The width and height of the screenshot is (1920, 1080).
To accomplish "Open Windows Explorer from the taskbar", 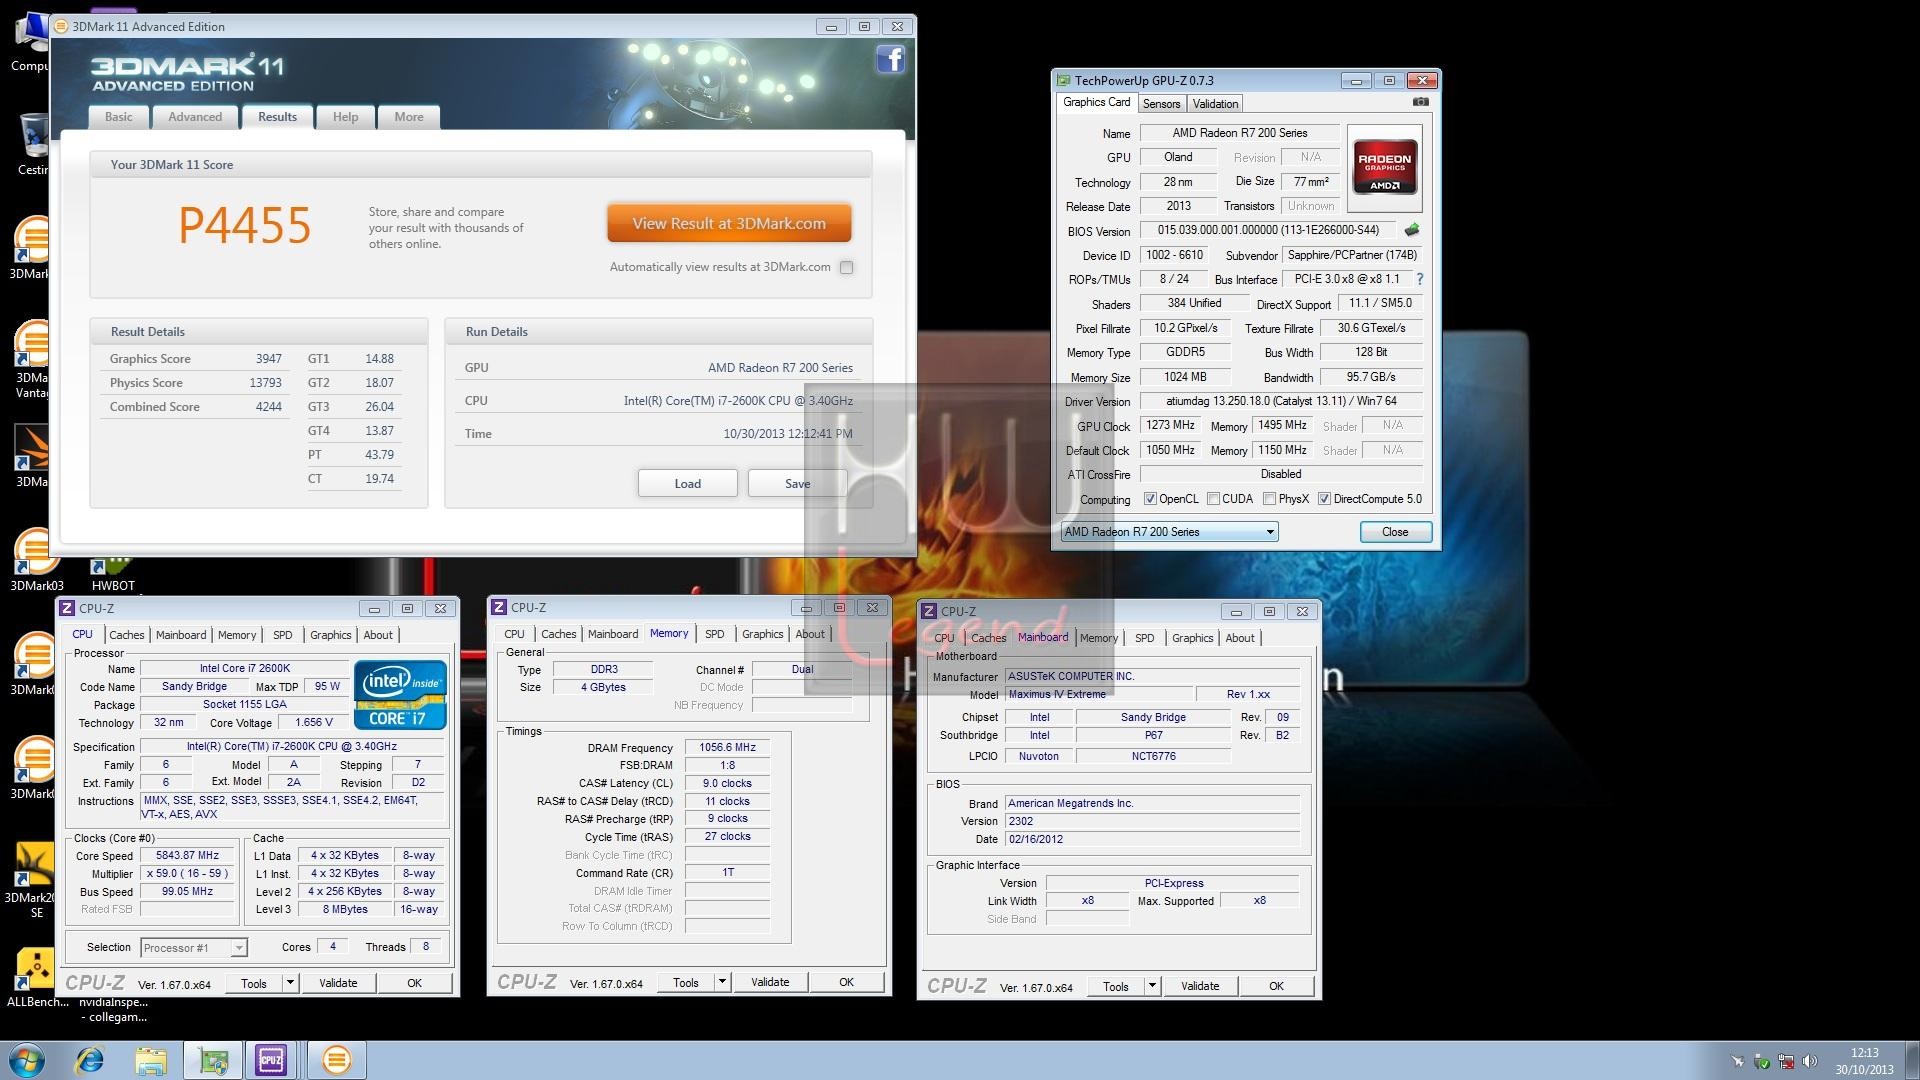I will [150, 1060].
